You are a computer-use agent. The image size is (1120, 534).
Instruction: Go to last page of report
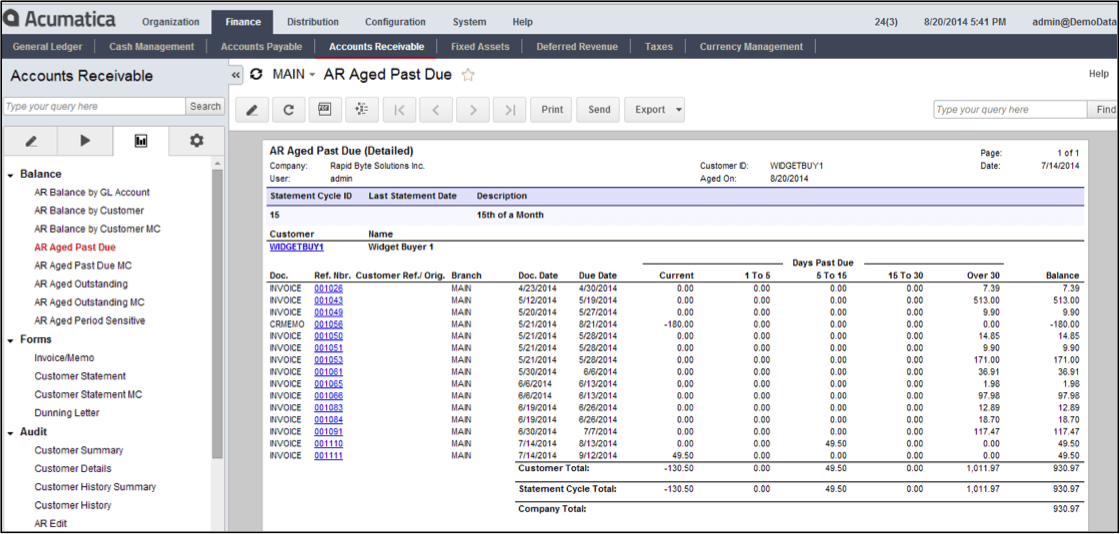(510, 110)
